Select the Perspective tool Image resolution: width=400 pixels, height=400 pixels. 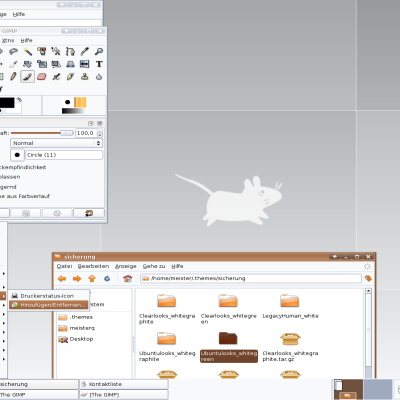point(70,64)
